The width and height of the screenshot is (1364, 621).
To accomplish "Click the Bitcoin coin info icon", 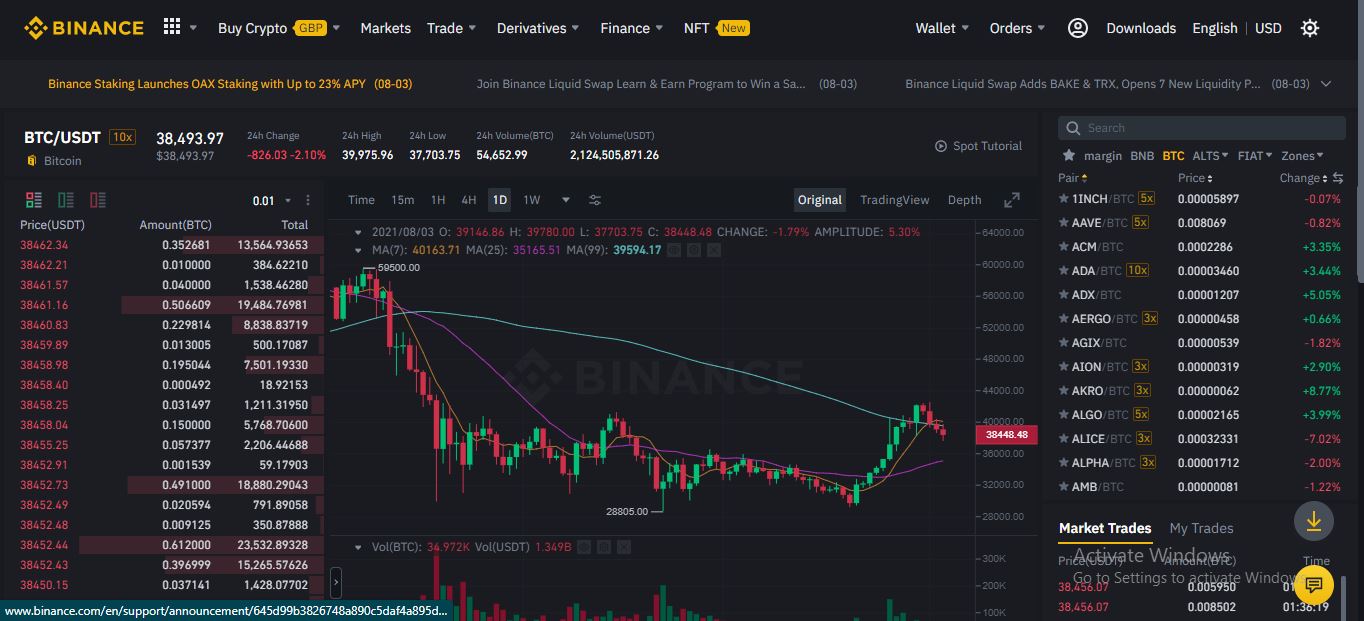I will coord(31,161).
